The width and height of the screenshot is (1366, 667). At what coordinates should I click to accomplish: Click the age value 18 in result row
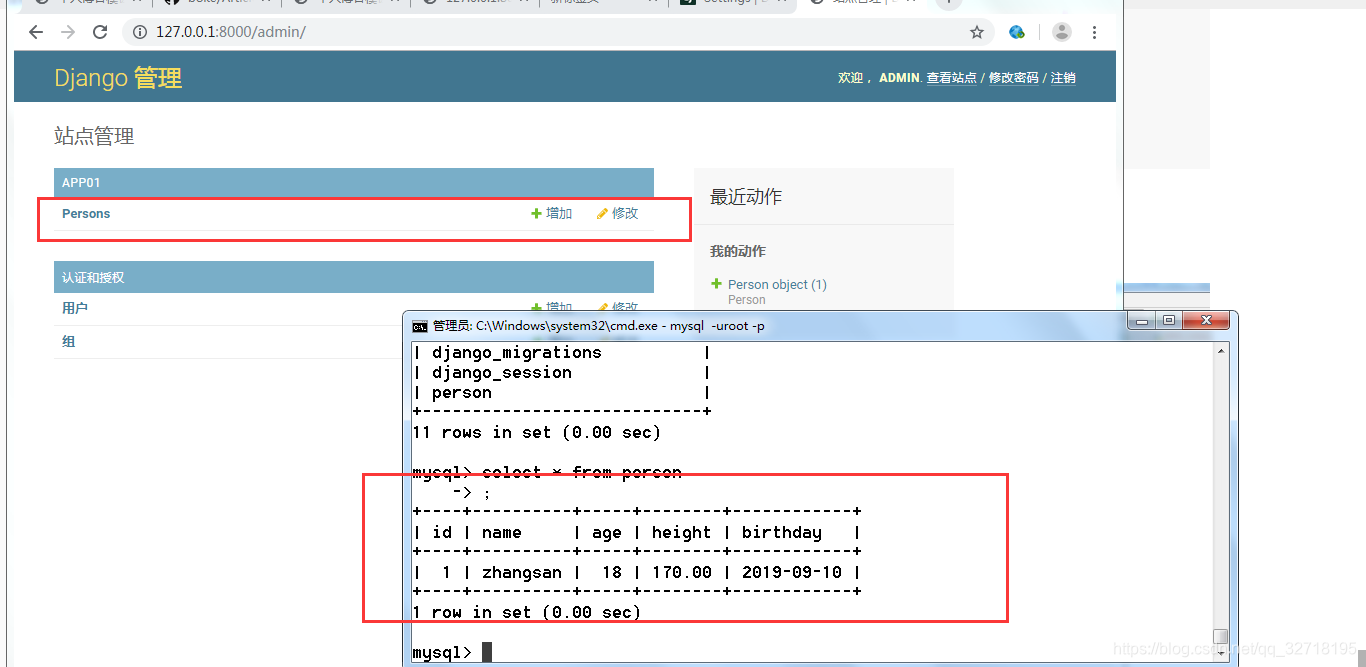click(612, 572)
